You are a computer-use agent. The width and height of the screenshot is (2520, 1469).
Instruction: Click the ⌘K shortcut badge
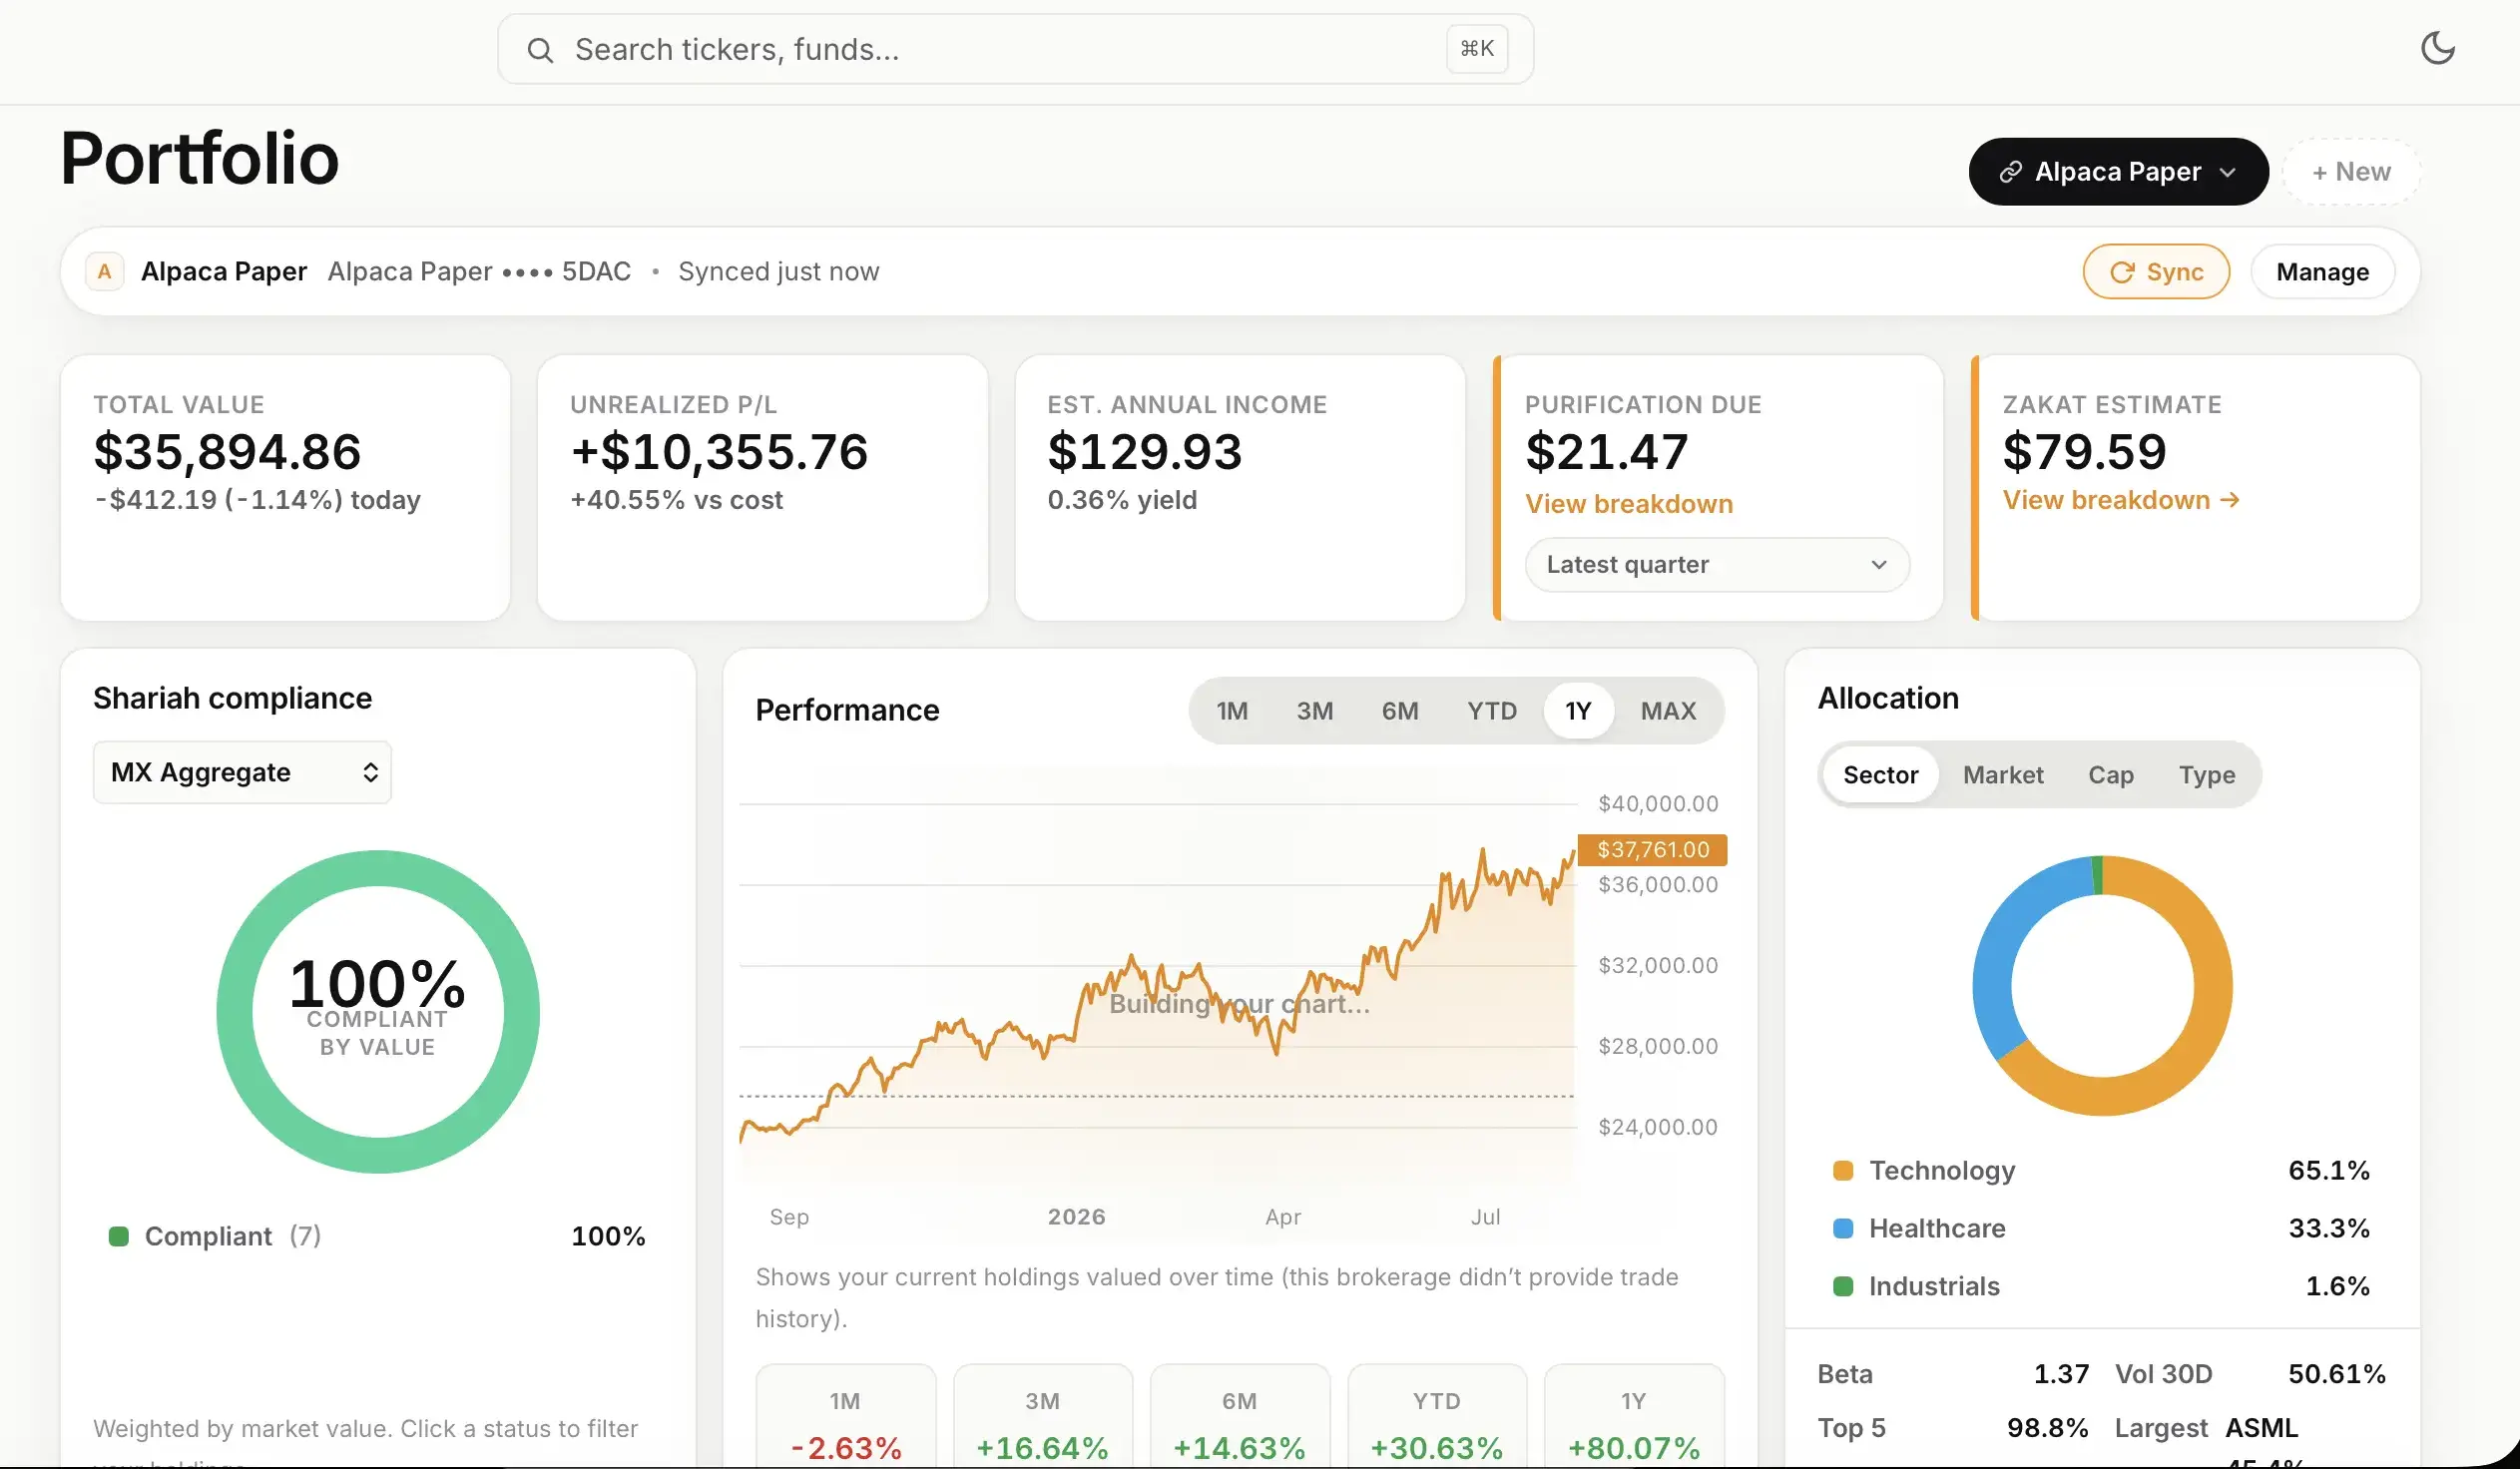[1476, 49]
